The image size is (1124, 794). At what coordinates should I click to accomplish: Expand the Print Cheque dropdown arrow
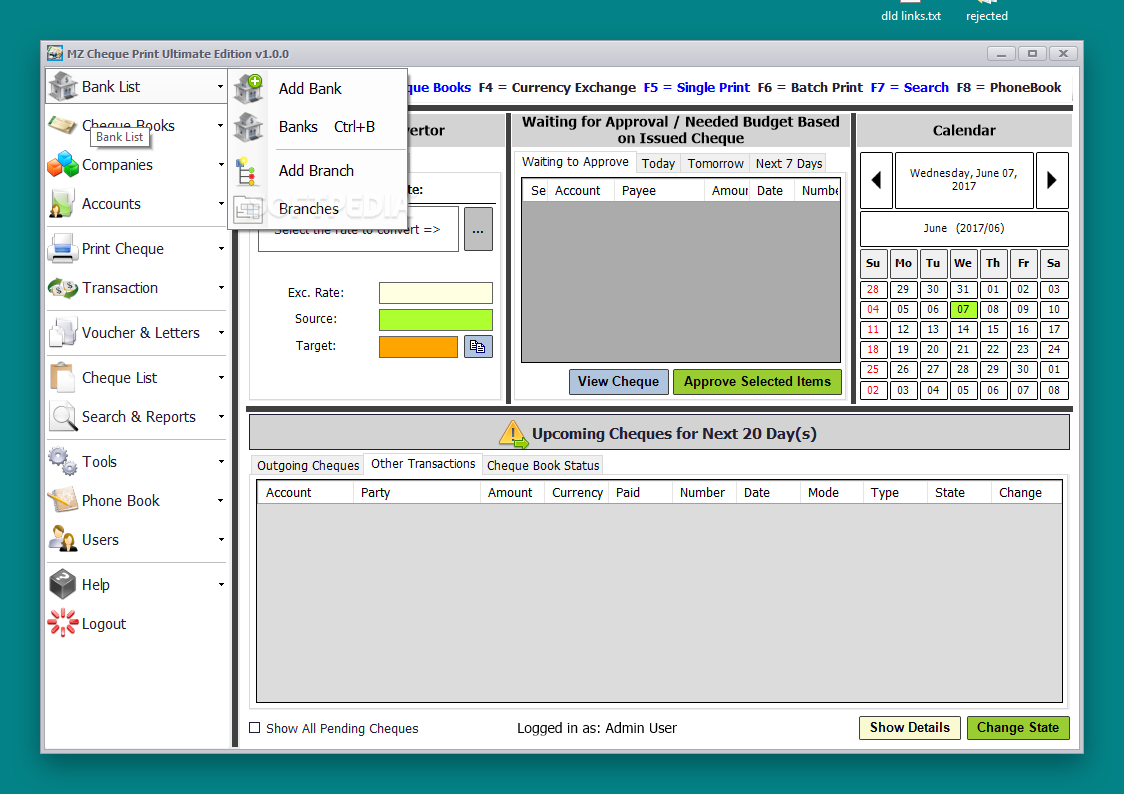221,249
